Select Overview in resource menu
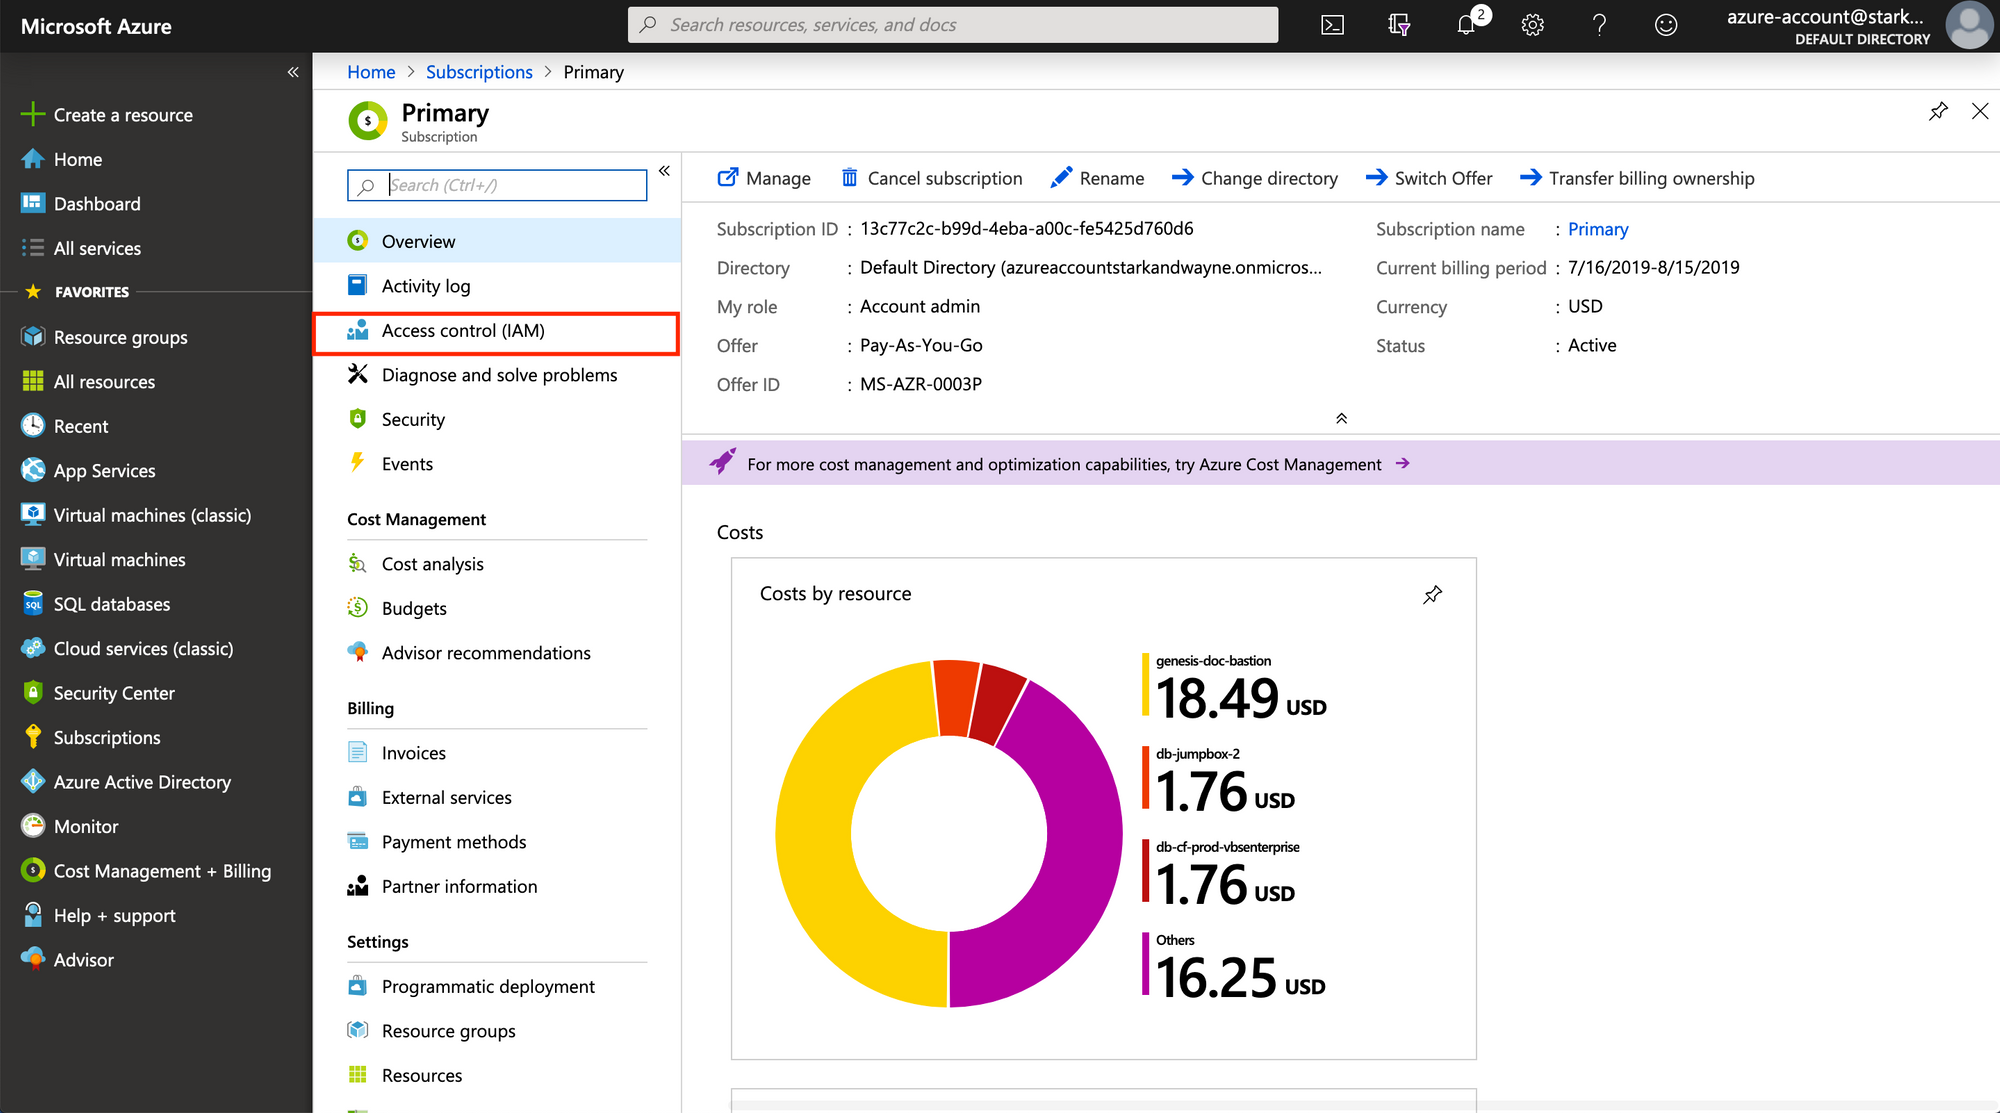Image resolution: width=2000 pixels, height=1113 pixels. pyautogui.click(x=497, y=241)
